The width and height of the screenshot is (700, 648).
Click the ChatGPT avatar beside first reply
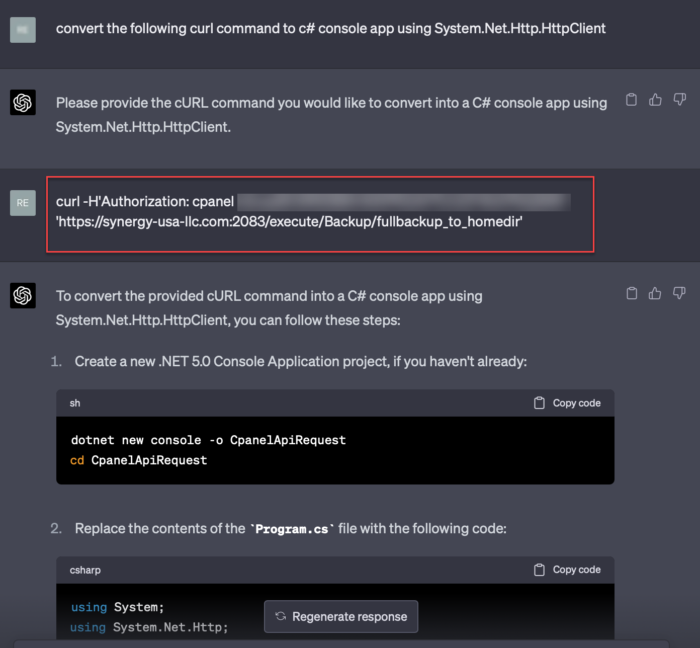(x=23, y=103)
